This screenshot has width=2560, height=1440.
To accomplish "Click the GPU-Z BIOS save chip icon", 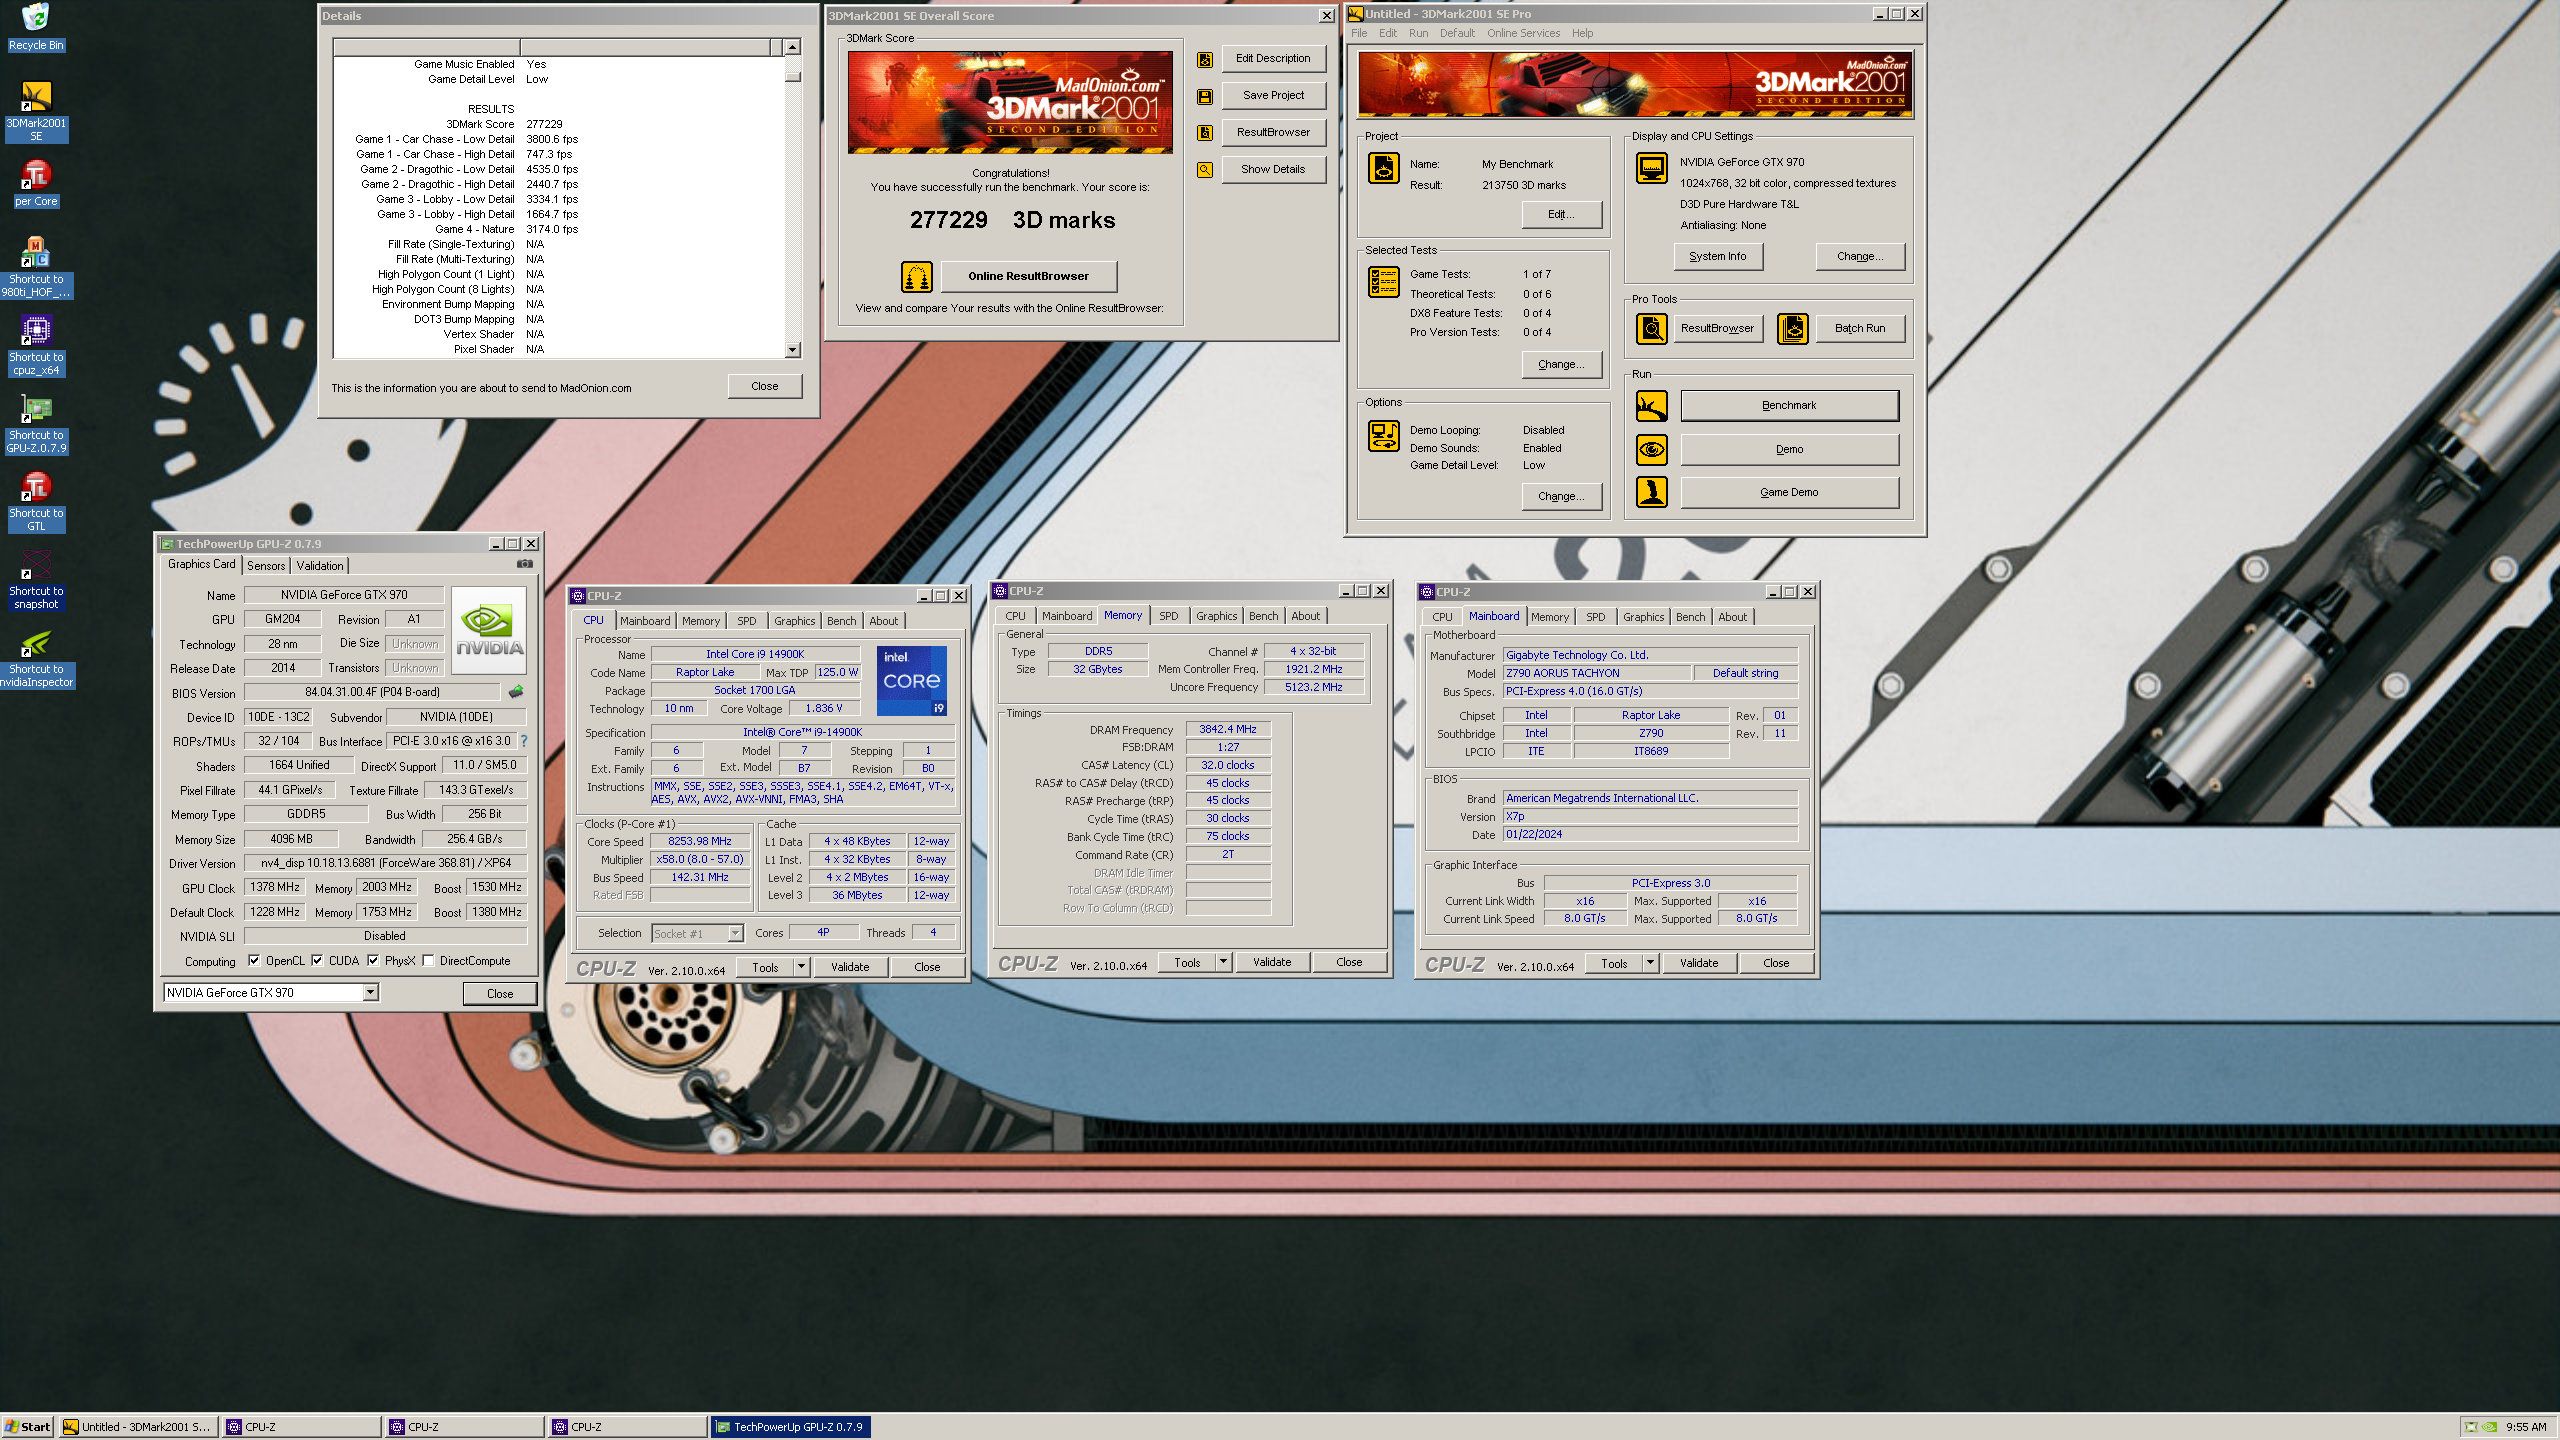I will (516, 692).
